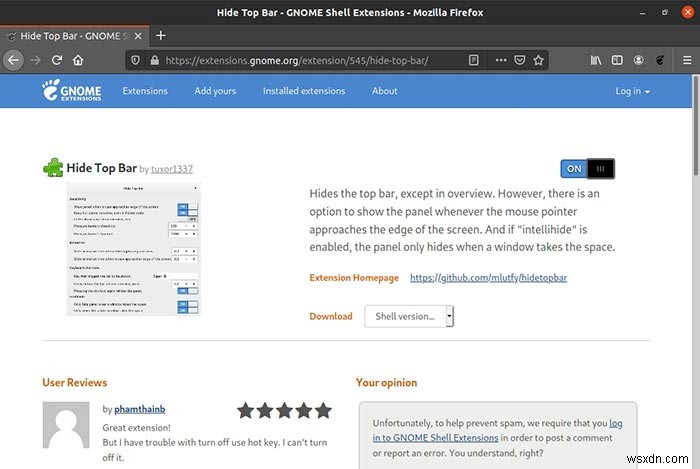The height and width of the screenshot is (469, 700).
Task: Open Firefox account icon
Action: click(x=638, y=60)
